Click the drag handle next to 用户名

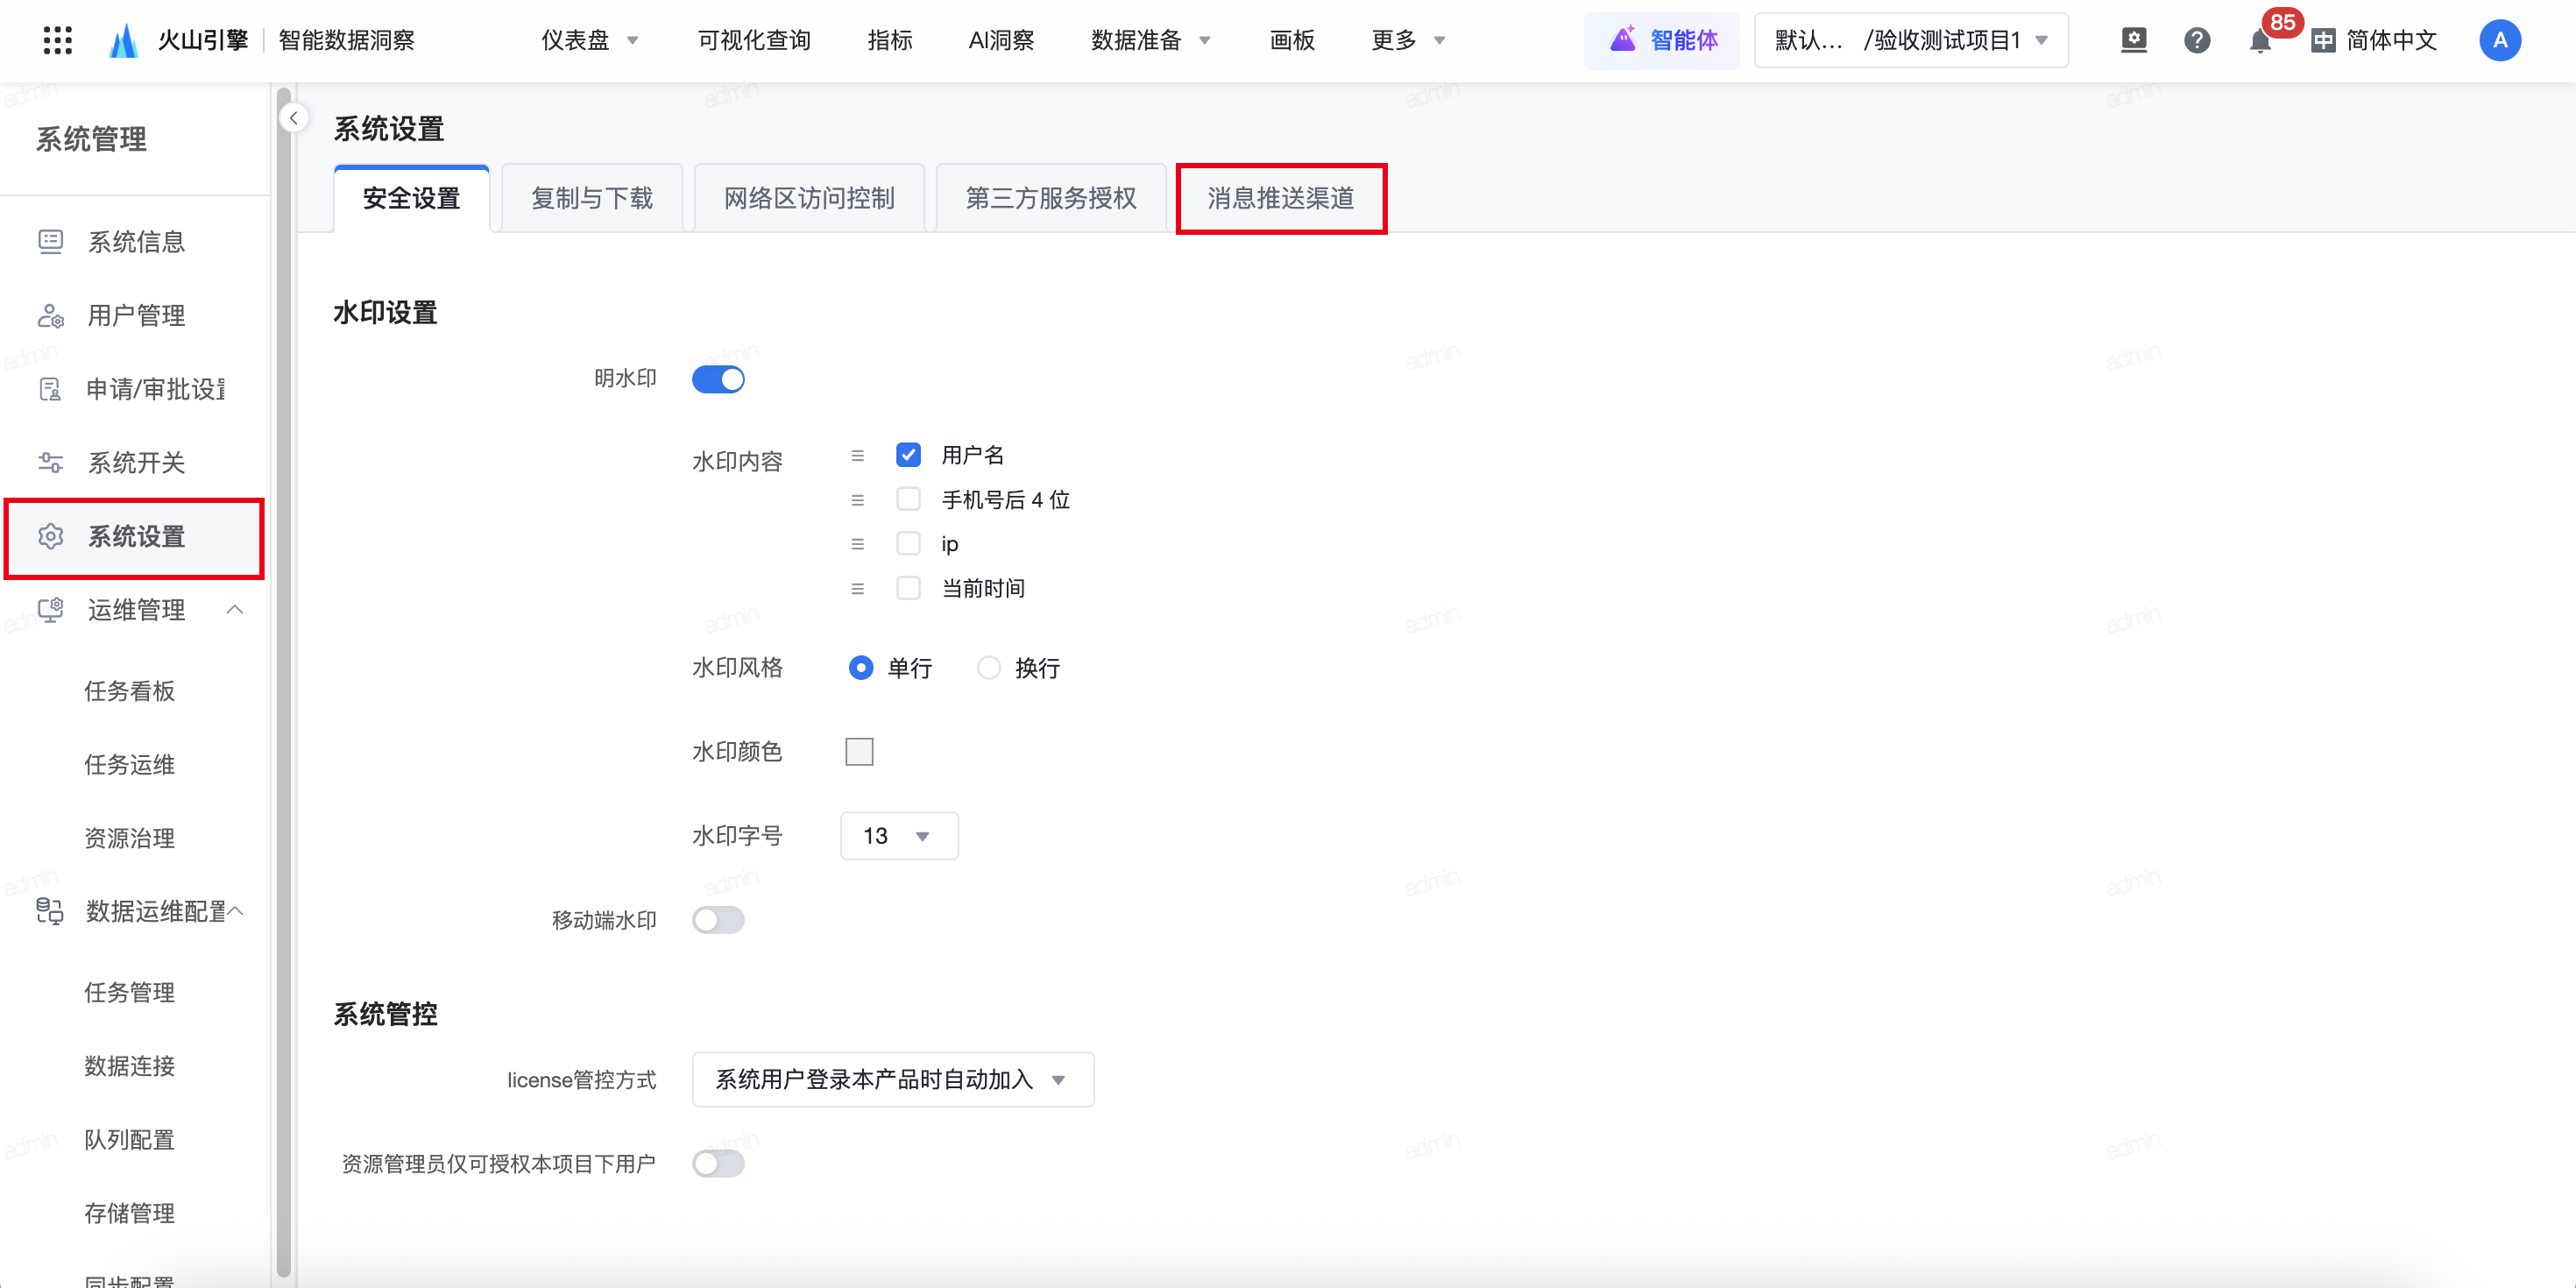click(857, 456)
